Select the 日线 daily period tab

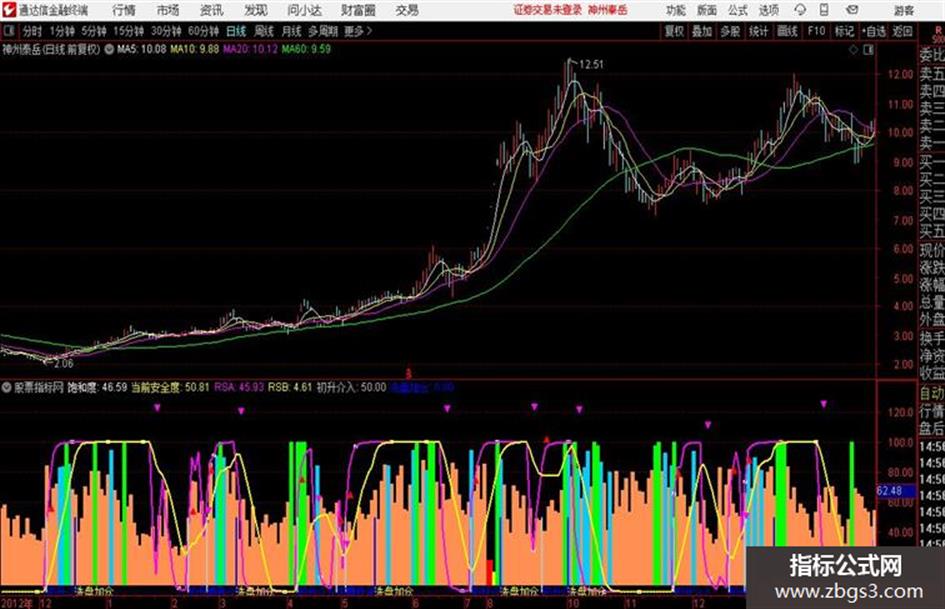coord(236,31)
